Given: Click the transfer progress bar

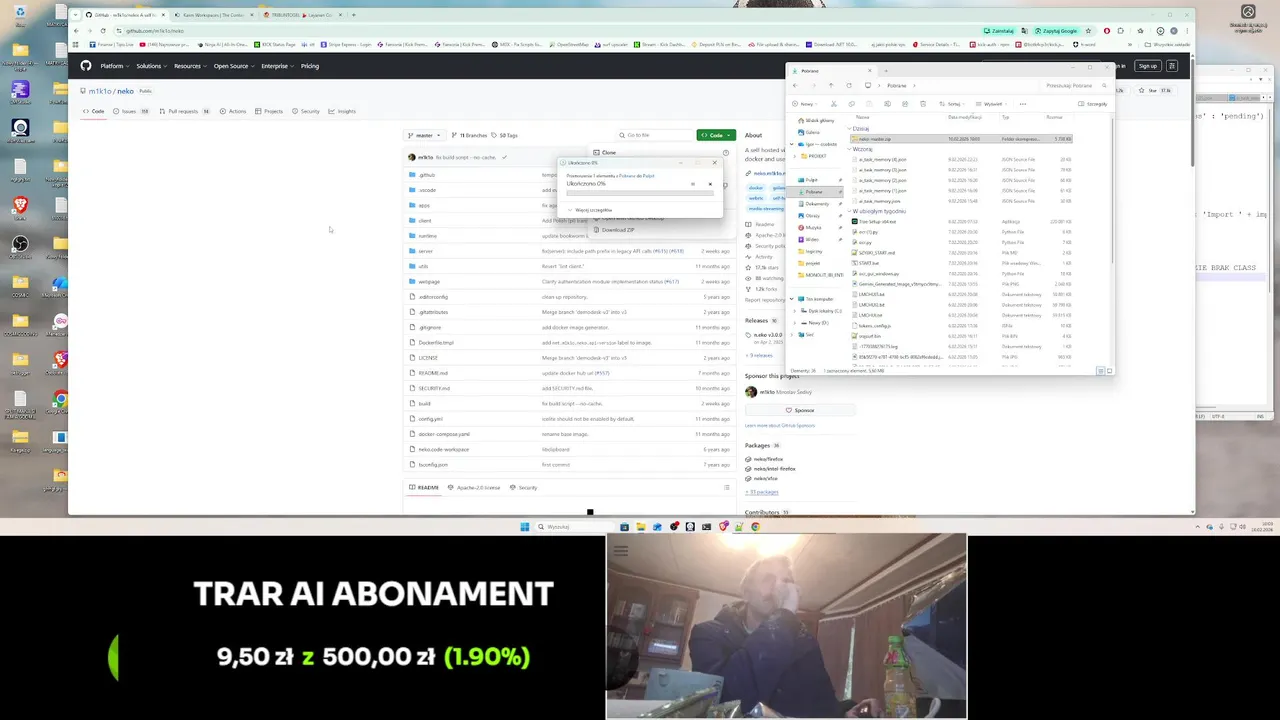Looking at the screenshot, I should (640, 193).
